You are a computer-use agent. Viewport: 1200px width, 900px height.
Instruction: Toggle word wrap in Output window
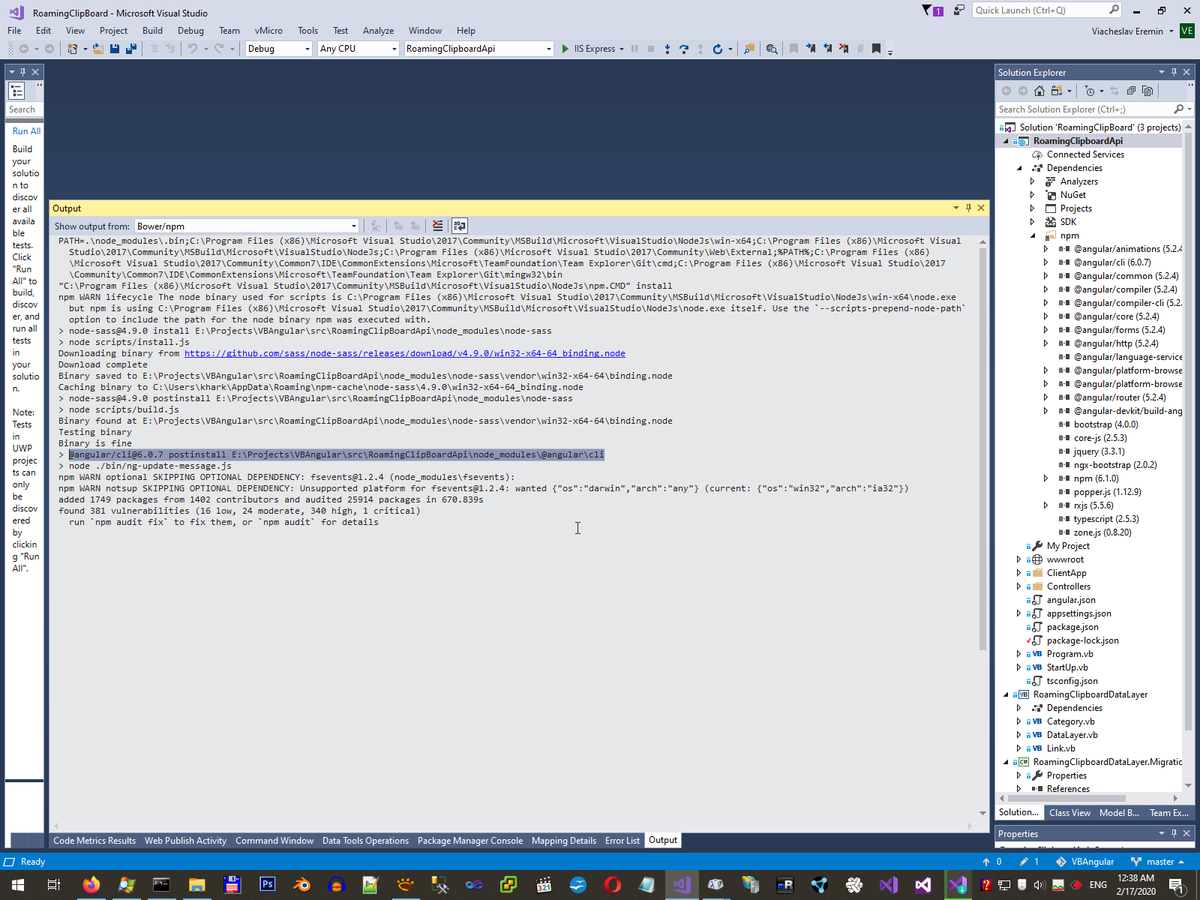(460, 226)
